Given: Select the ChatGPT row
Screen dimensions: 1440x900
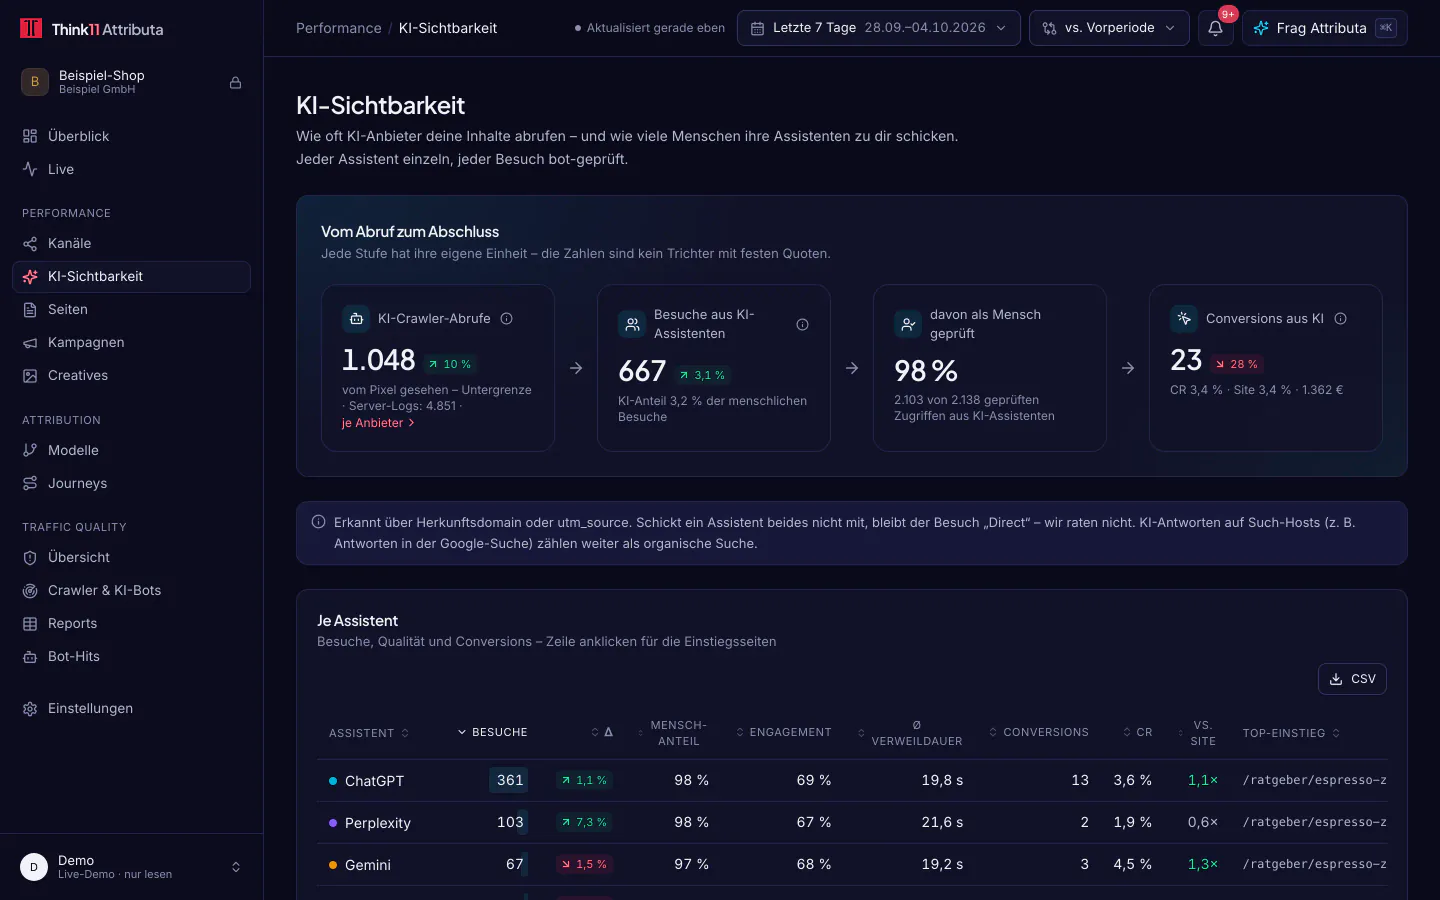Looking at the screenshot, I should coord(852,780).
